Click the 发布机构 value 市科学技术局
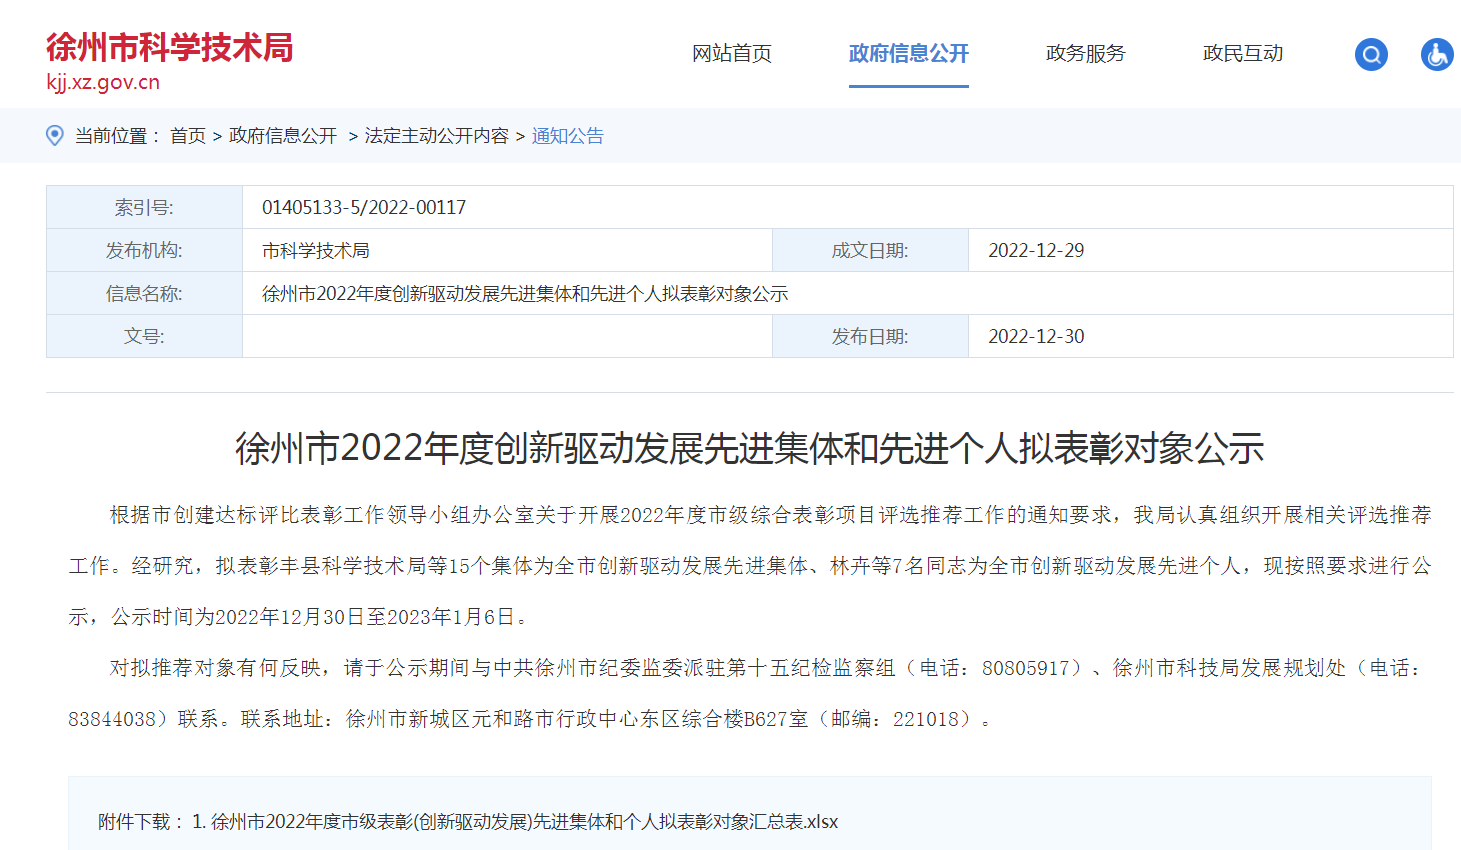The image size is (1461, 850). click(x=316, y=251)
